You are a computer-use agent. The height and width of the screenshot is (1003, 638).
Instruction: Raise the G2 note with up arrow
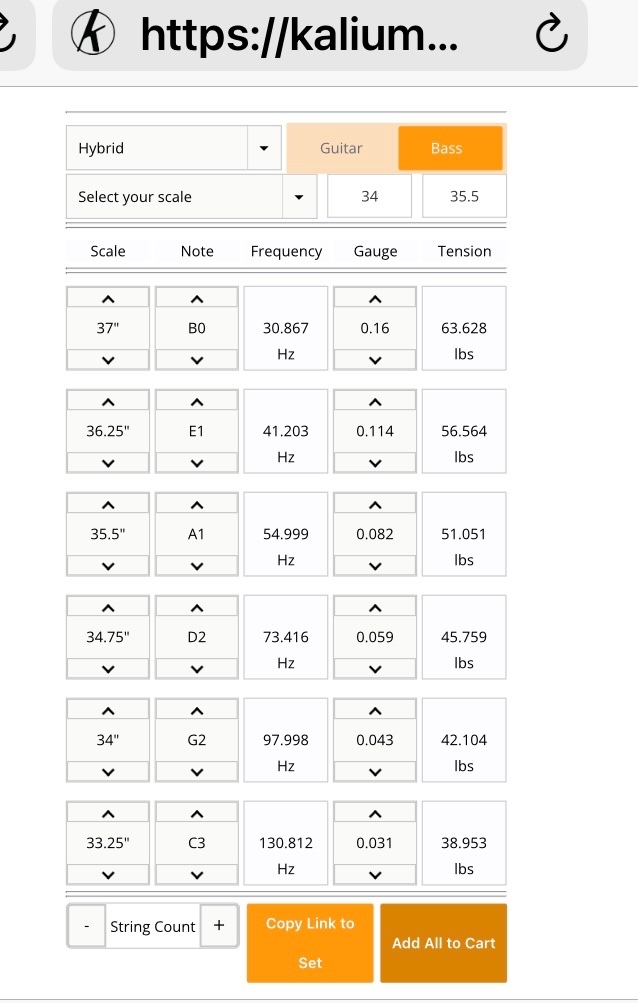point(196,711)
